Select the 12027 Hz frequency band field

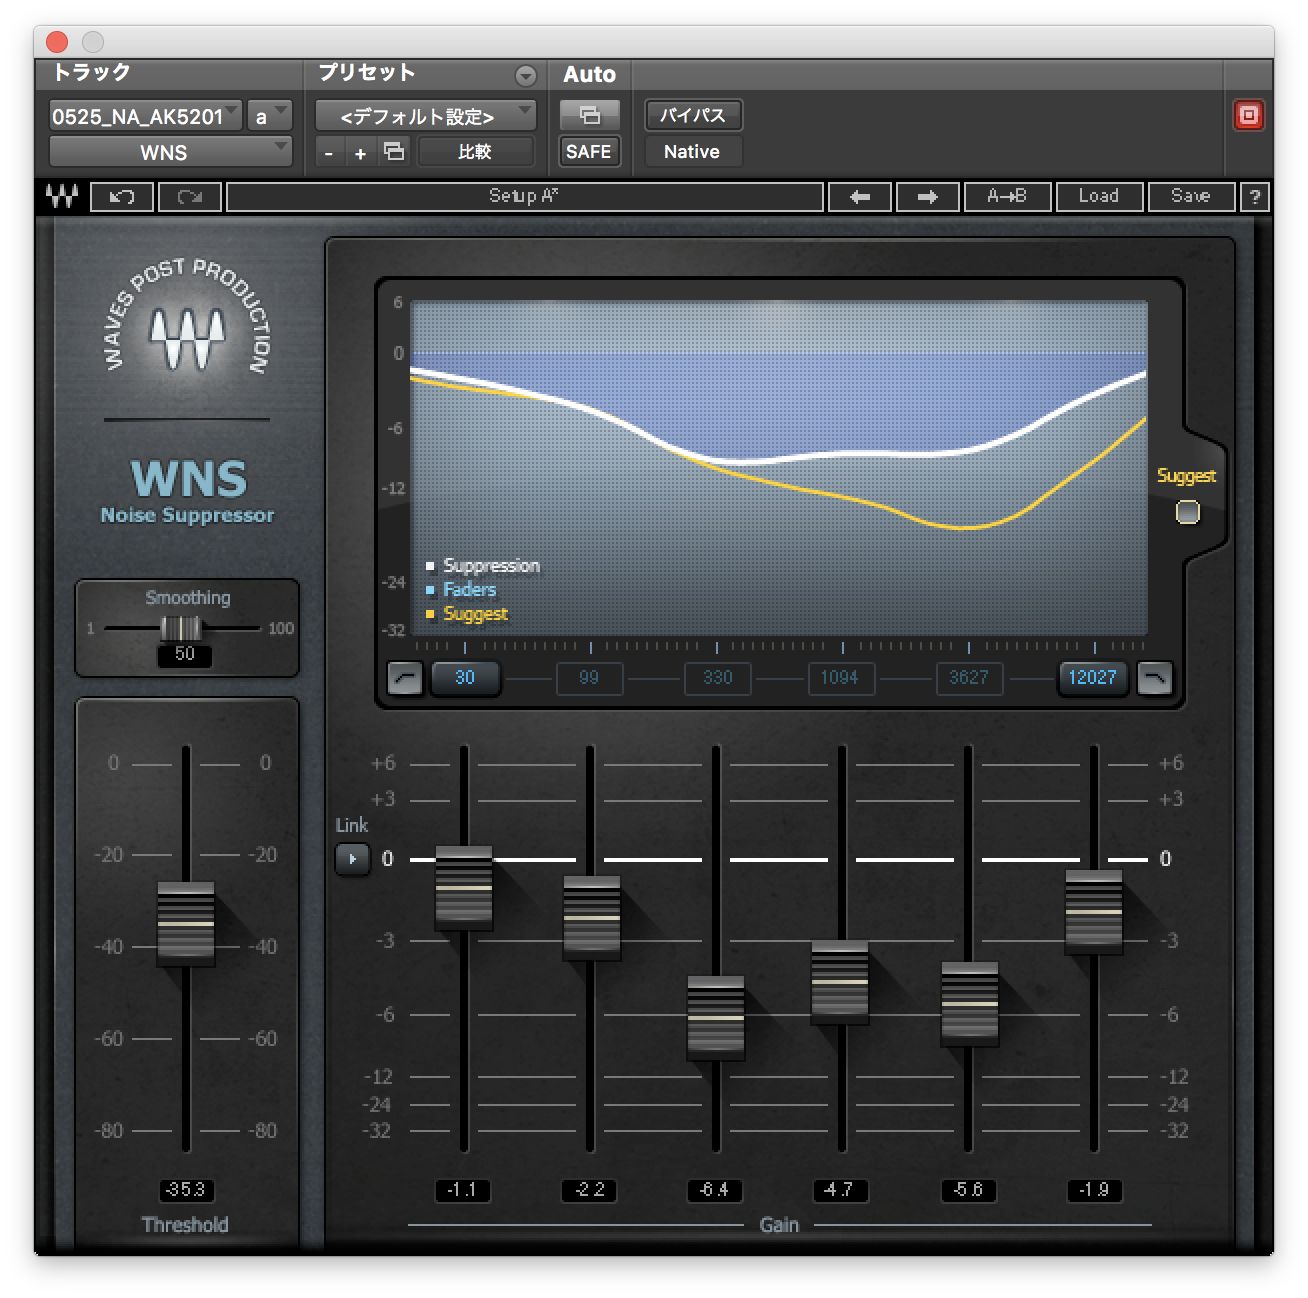coord(1092,678)
